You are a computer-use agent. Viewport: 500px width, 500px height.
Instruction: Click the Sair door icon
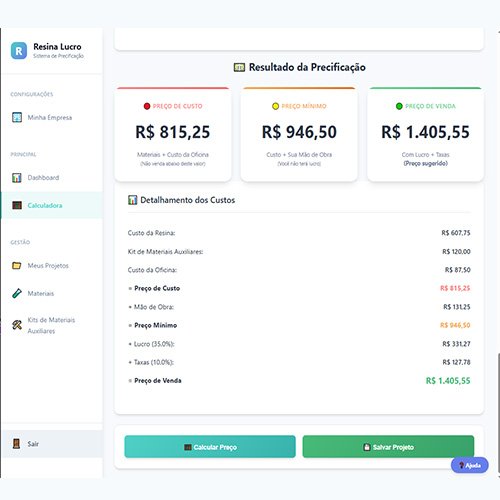click(x=16, y=444)
